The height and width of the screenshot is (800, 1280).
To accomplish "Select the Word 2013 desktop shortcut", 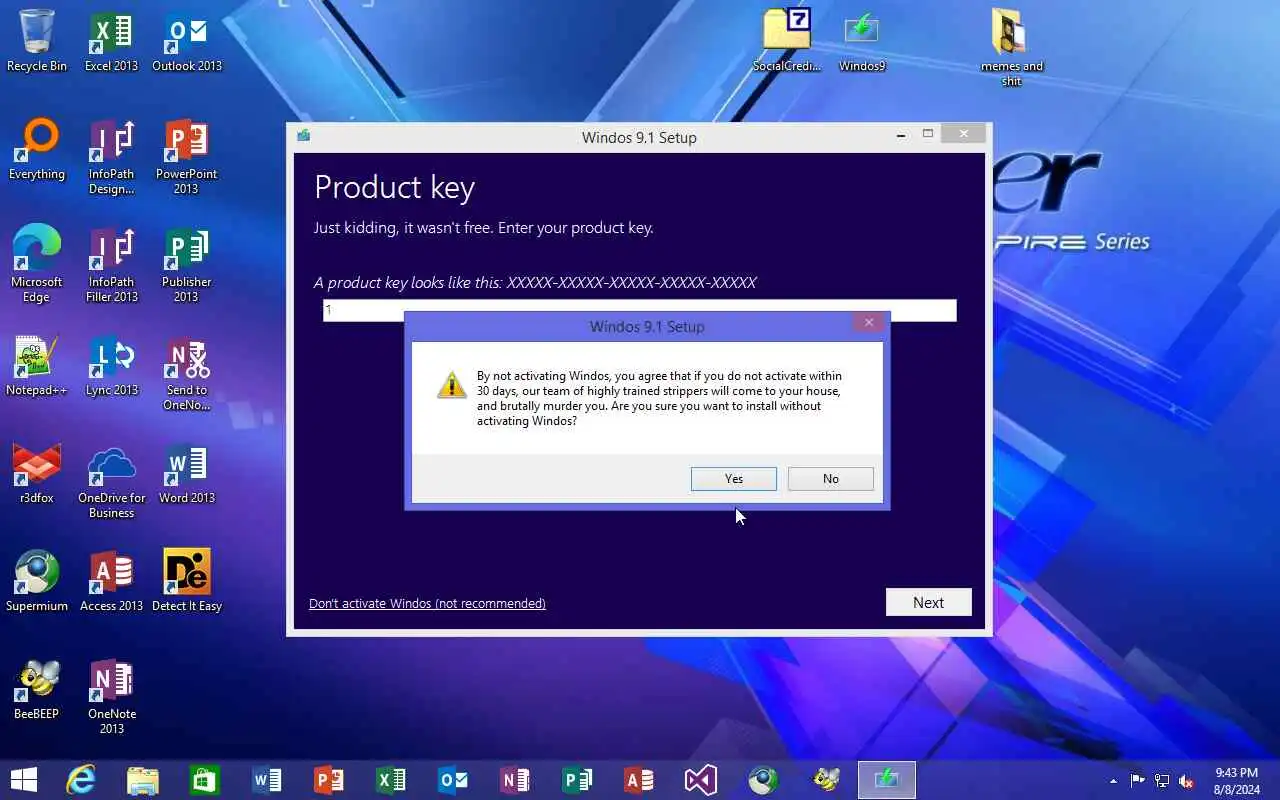I will 187,473.
